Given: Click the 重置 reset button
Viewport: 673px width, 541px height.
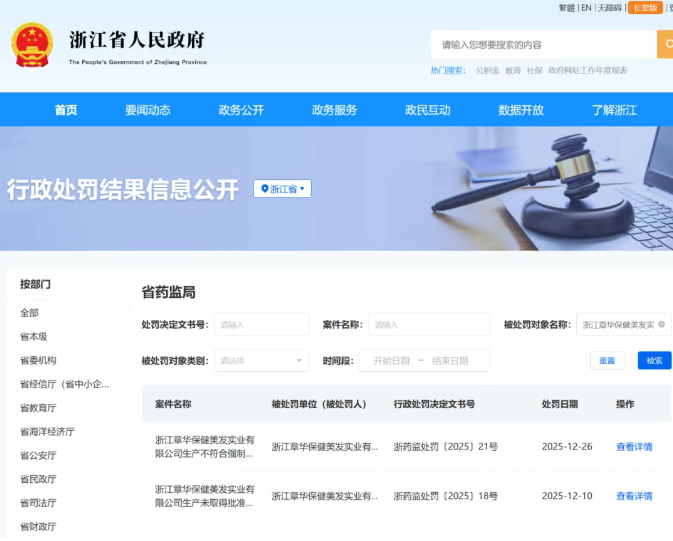Looking at the screenshot, I should (x=607, y=361).
